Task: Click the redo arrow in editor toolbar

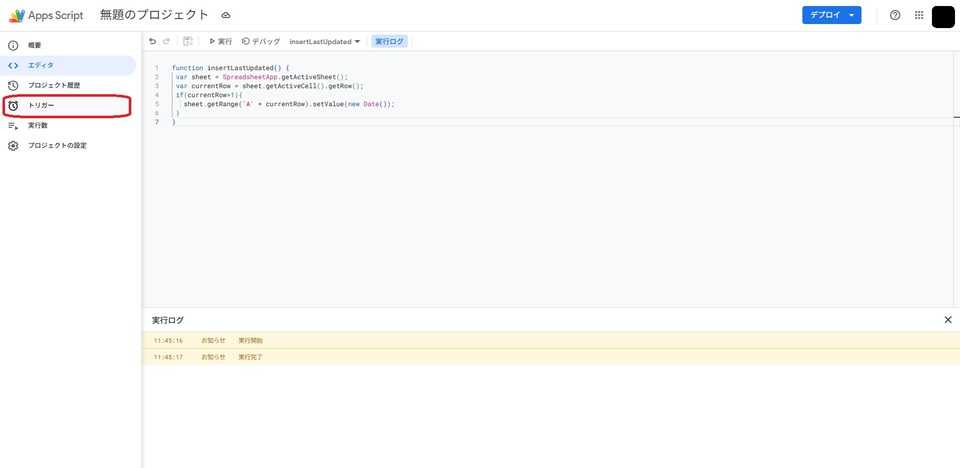Action: [x=166, y=42]
